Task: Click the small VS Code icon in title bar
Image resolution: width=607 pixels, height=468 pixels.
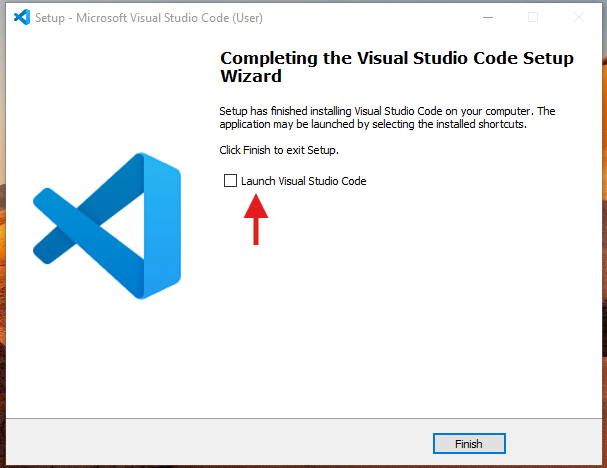Action: (22, 17)
